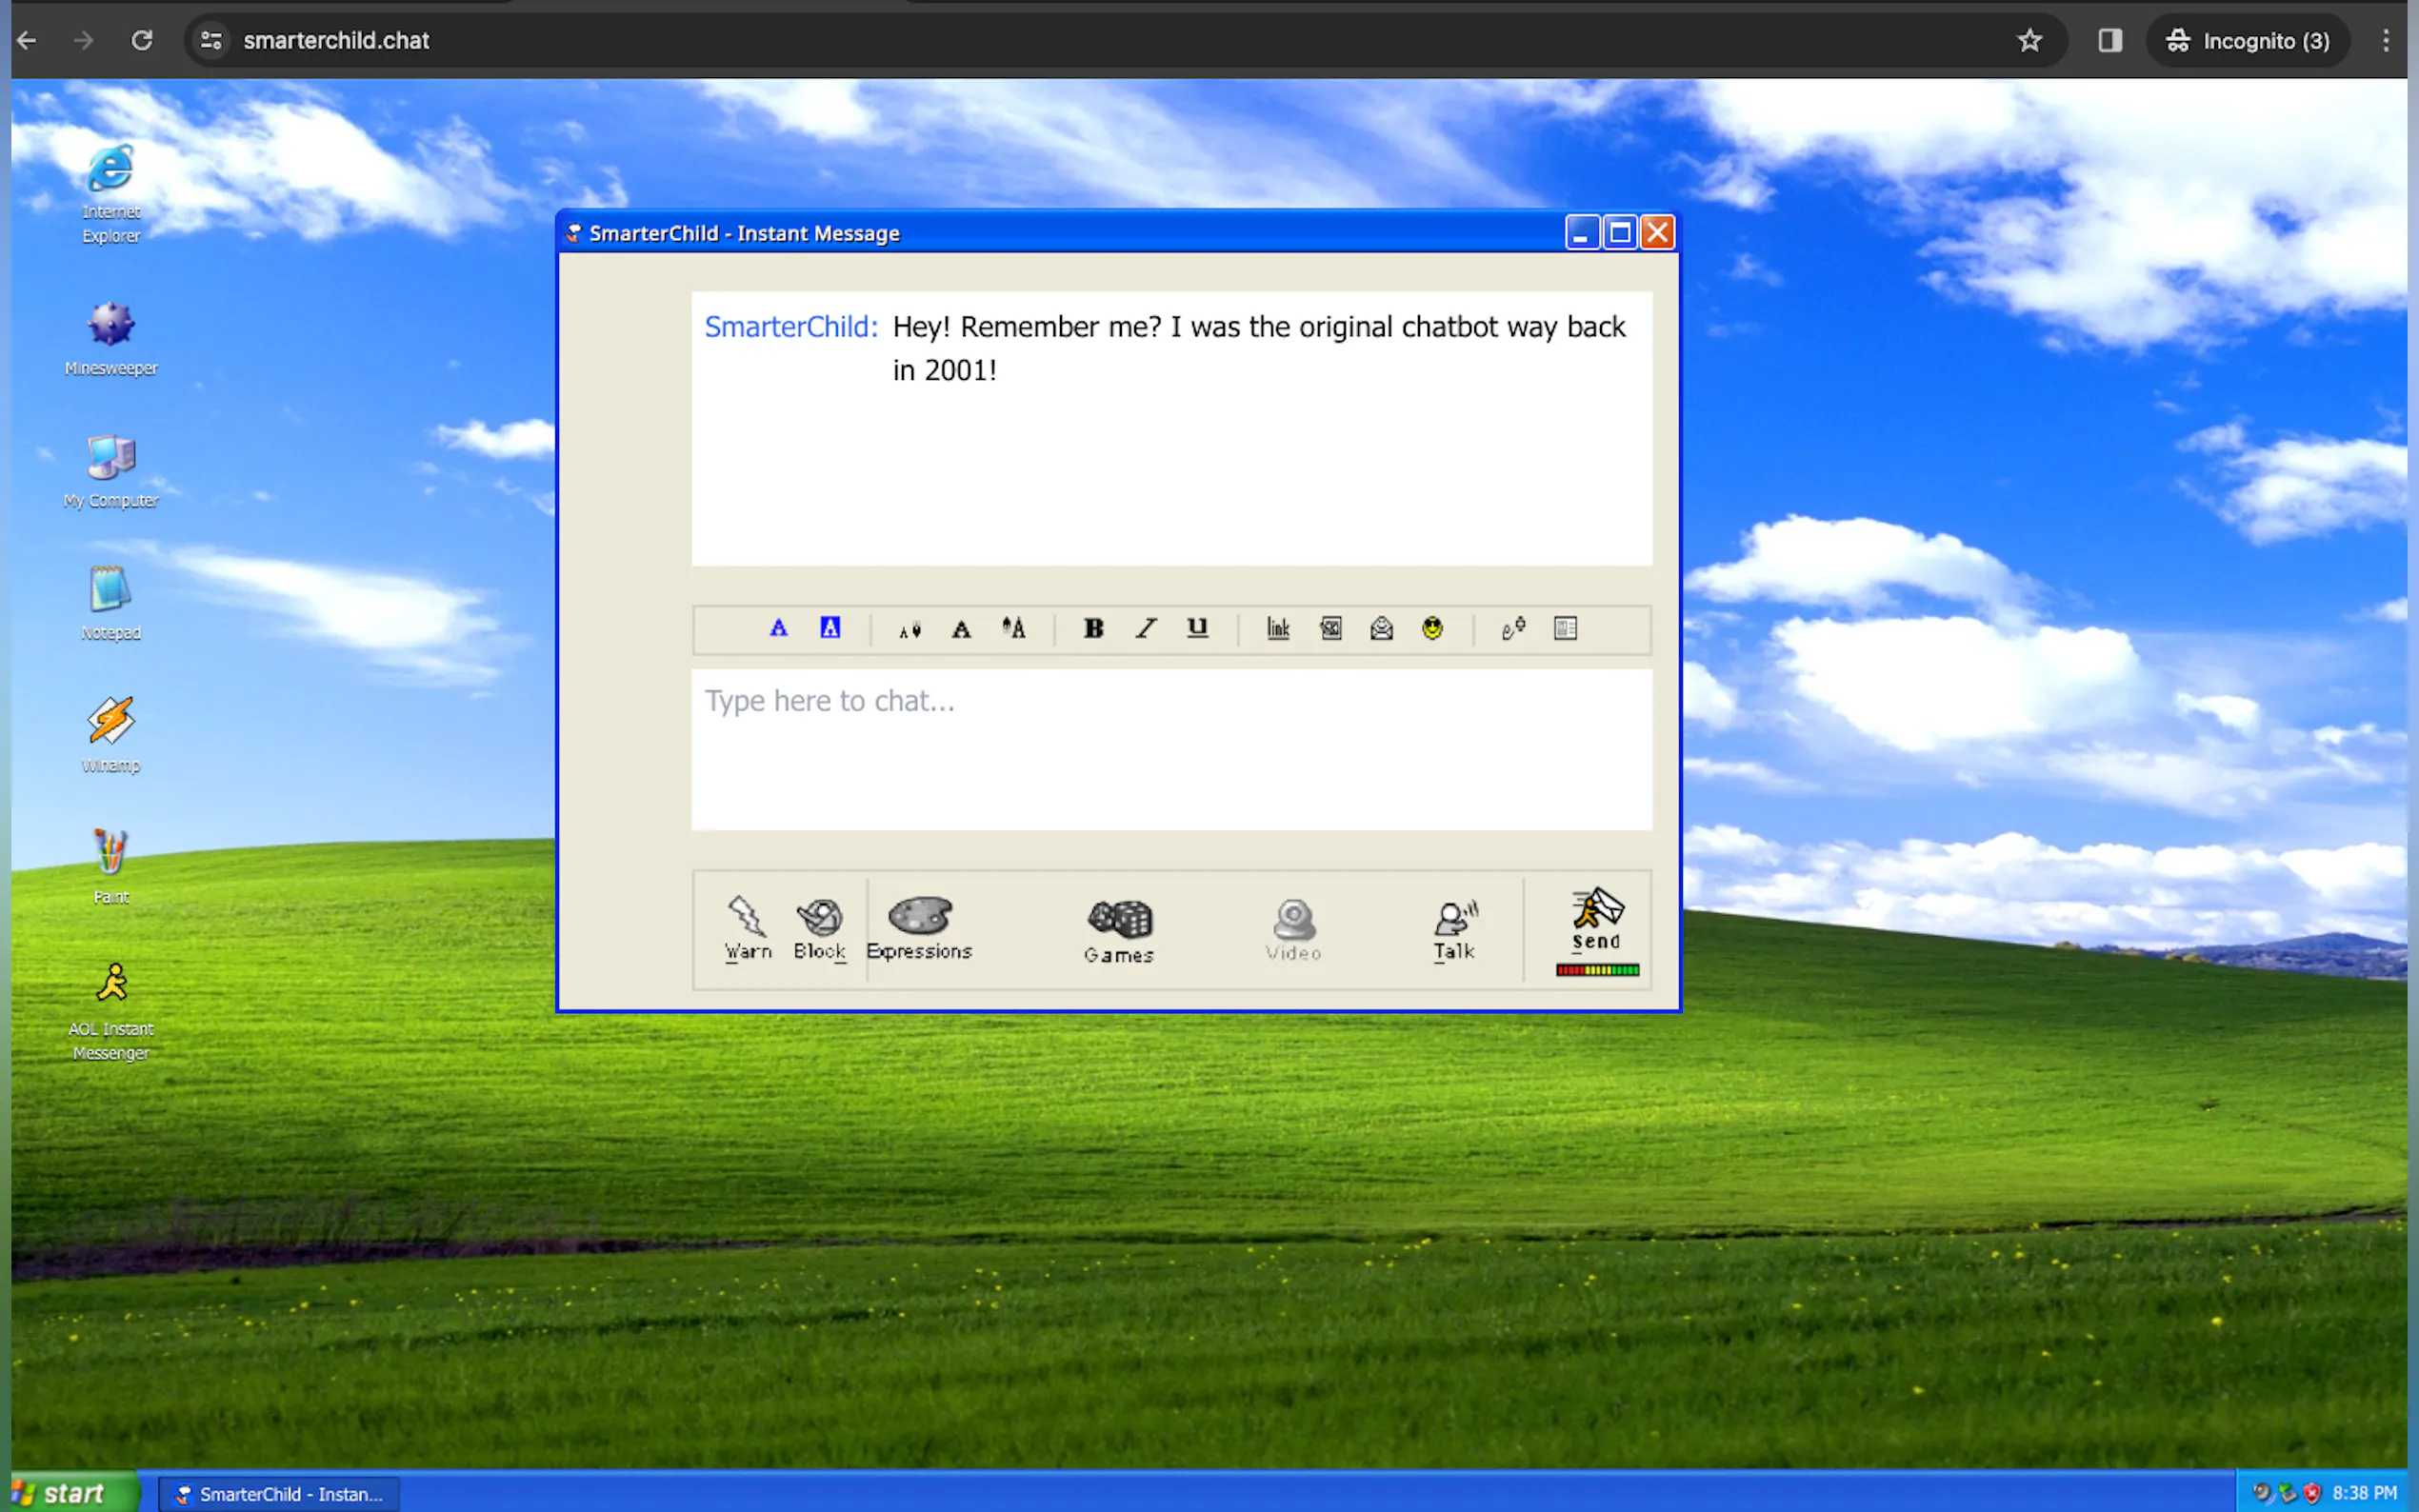Open the smiley emoticon picker
This screenshot has height=1512, width=2419.
1432,628
